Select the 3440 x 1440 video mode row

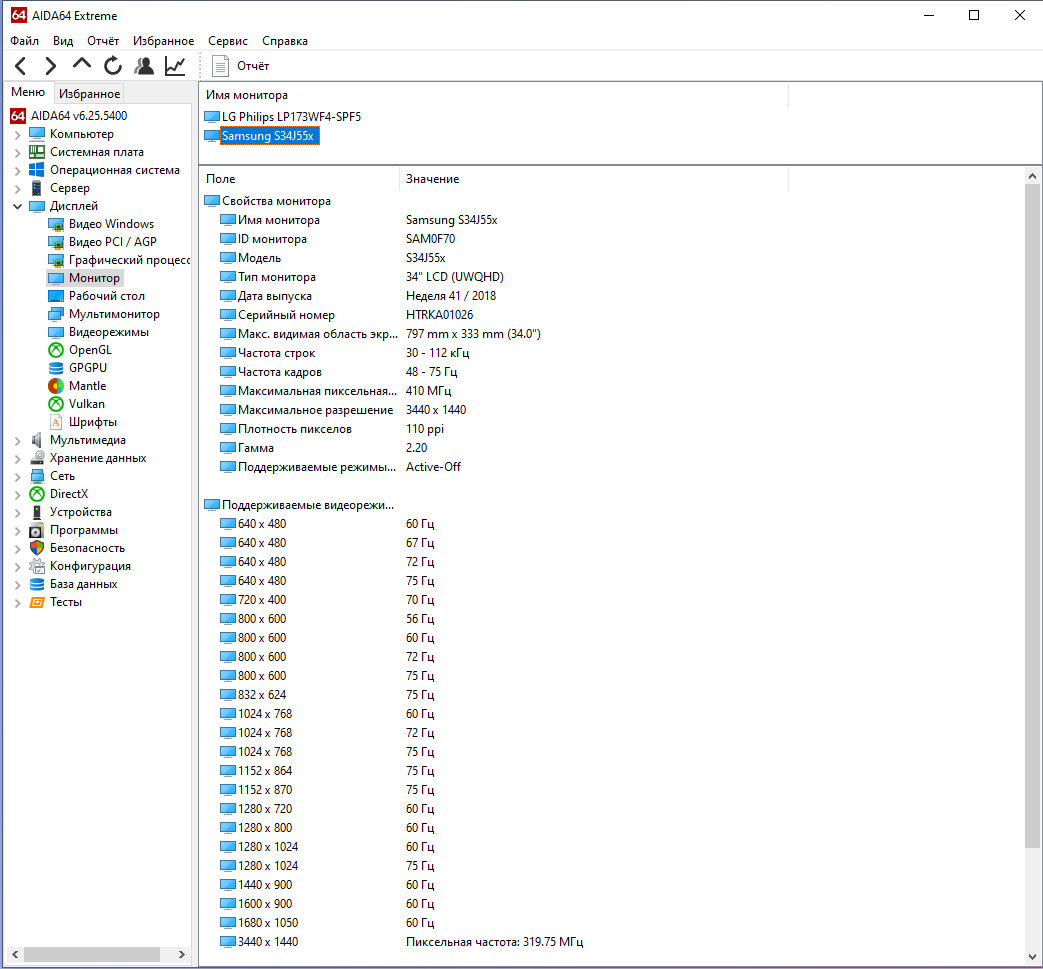pos(402,942)
